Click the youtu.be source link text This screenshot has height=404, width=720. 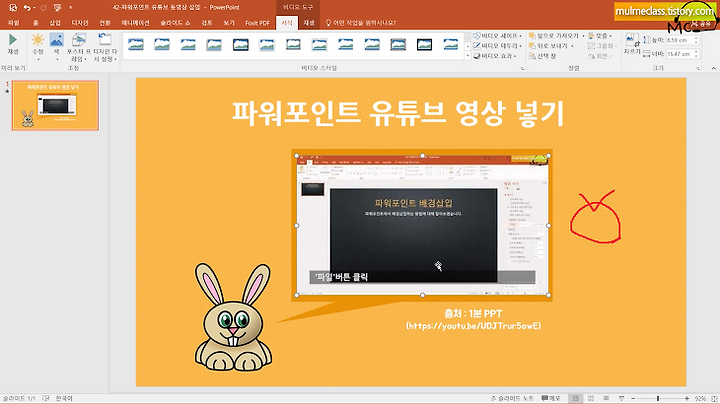(x=473, y=326)
